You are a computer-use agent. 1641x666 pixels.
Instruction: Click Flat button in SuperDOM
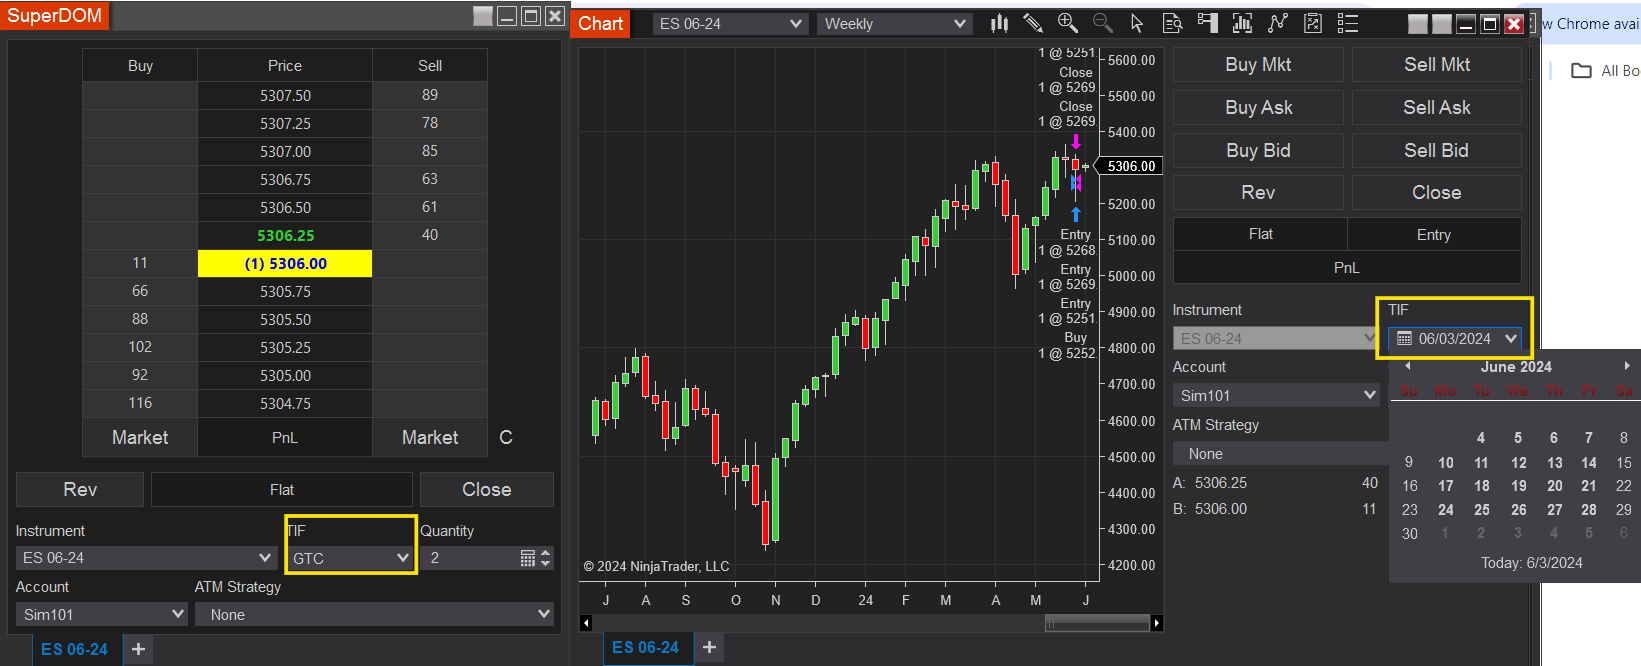pos(282,489)
